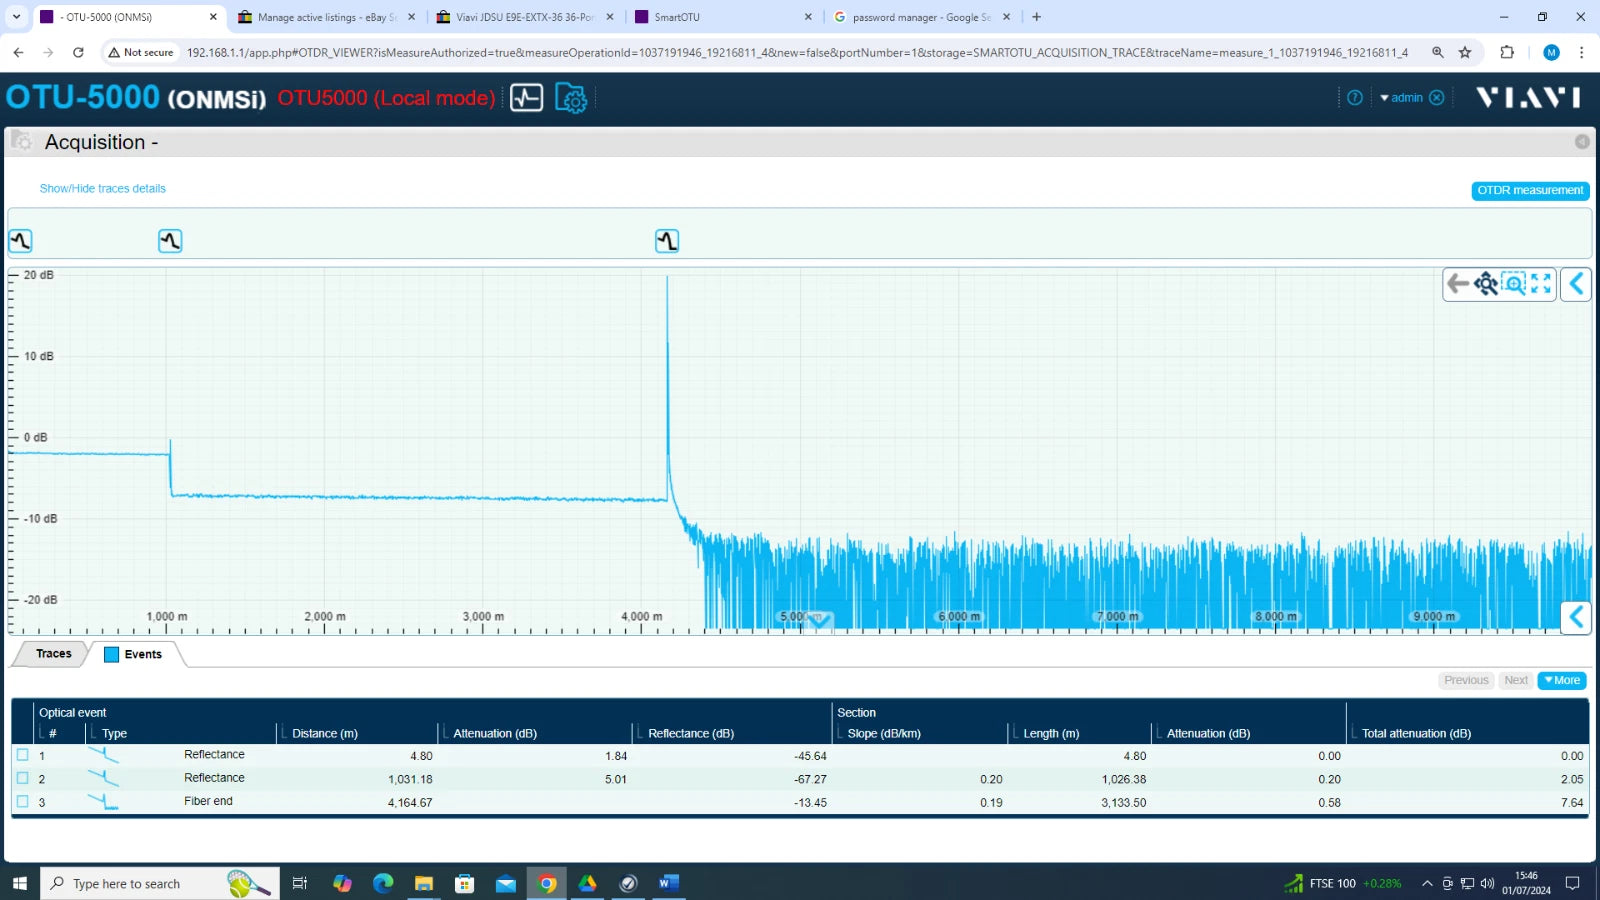Click reflectance type icon in event row 2
The height and width of the screenshot is (900, 1600).
(x=103, y=778)
